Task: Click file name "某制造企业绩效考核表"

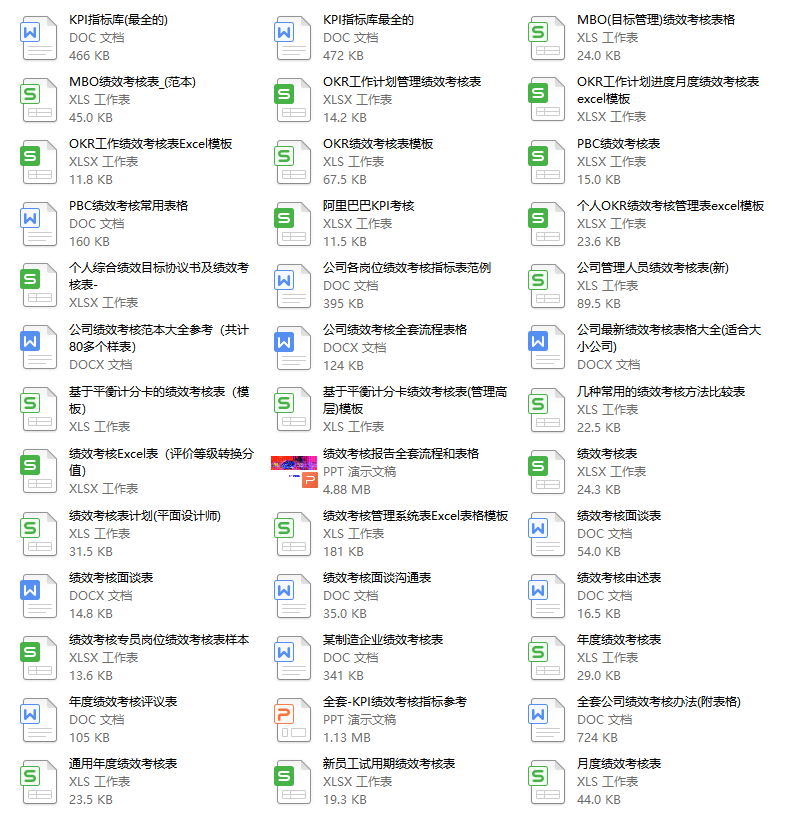Action: pos(383,640)
